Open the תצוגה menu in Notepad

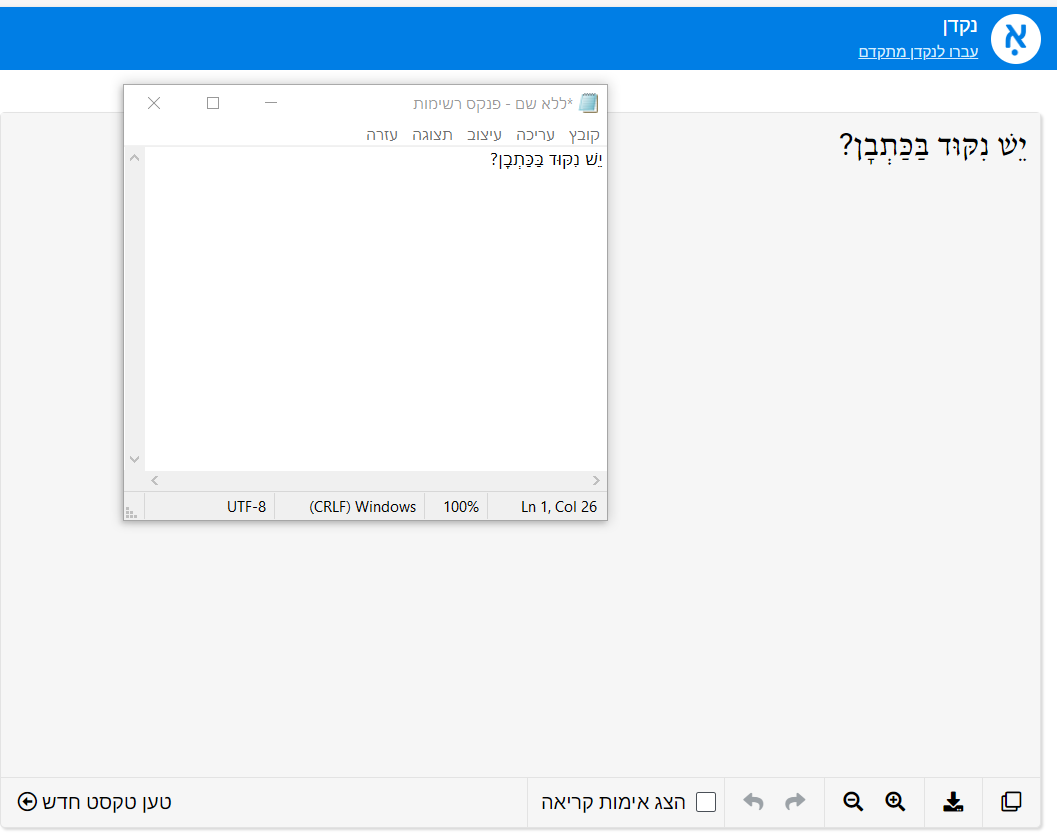pos(432,135)
